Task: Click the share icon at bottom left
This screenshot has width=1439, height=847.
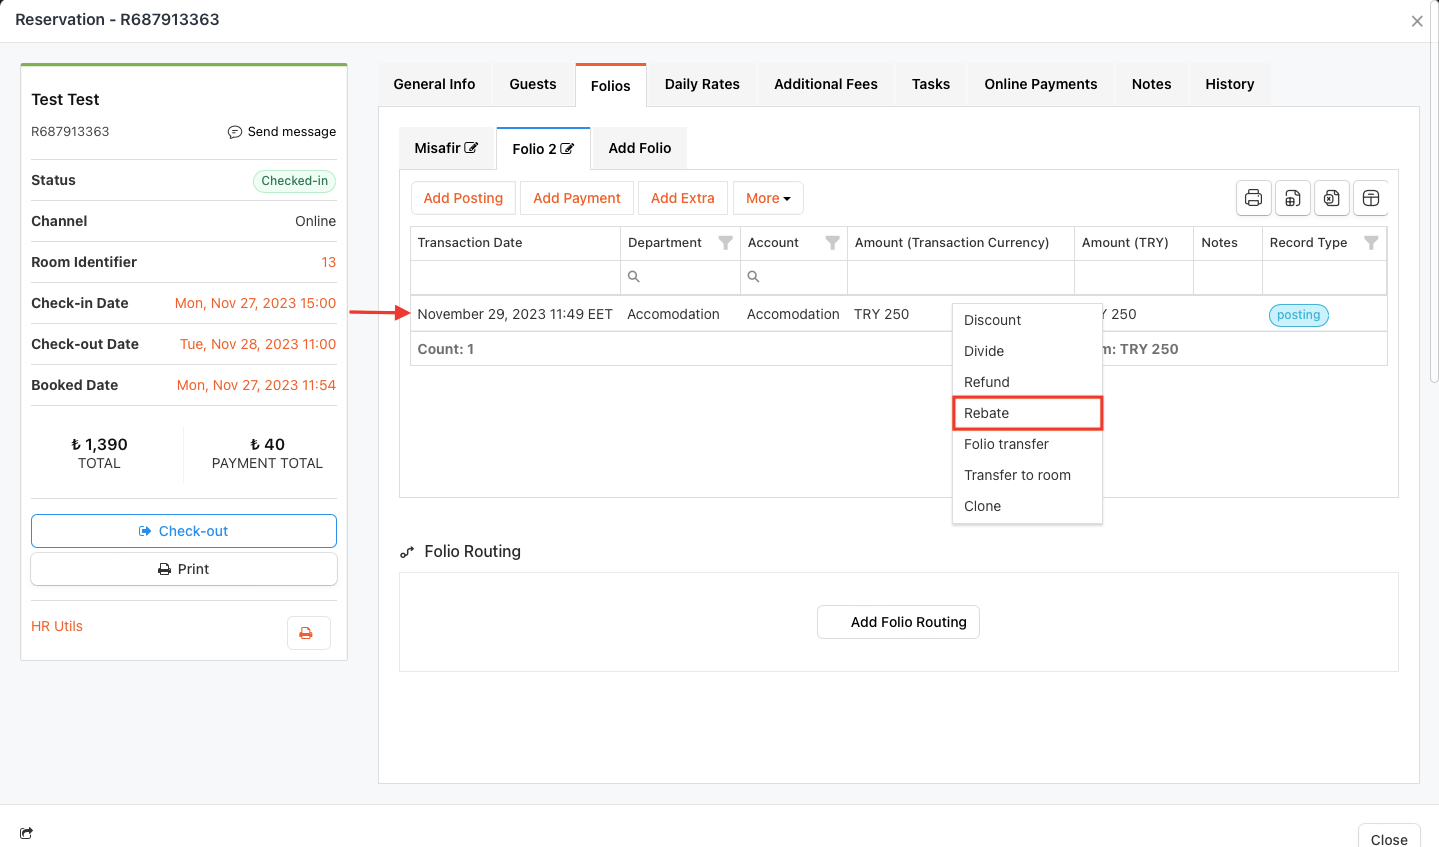Action: (26, 833)
